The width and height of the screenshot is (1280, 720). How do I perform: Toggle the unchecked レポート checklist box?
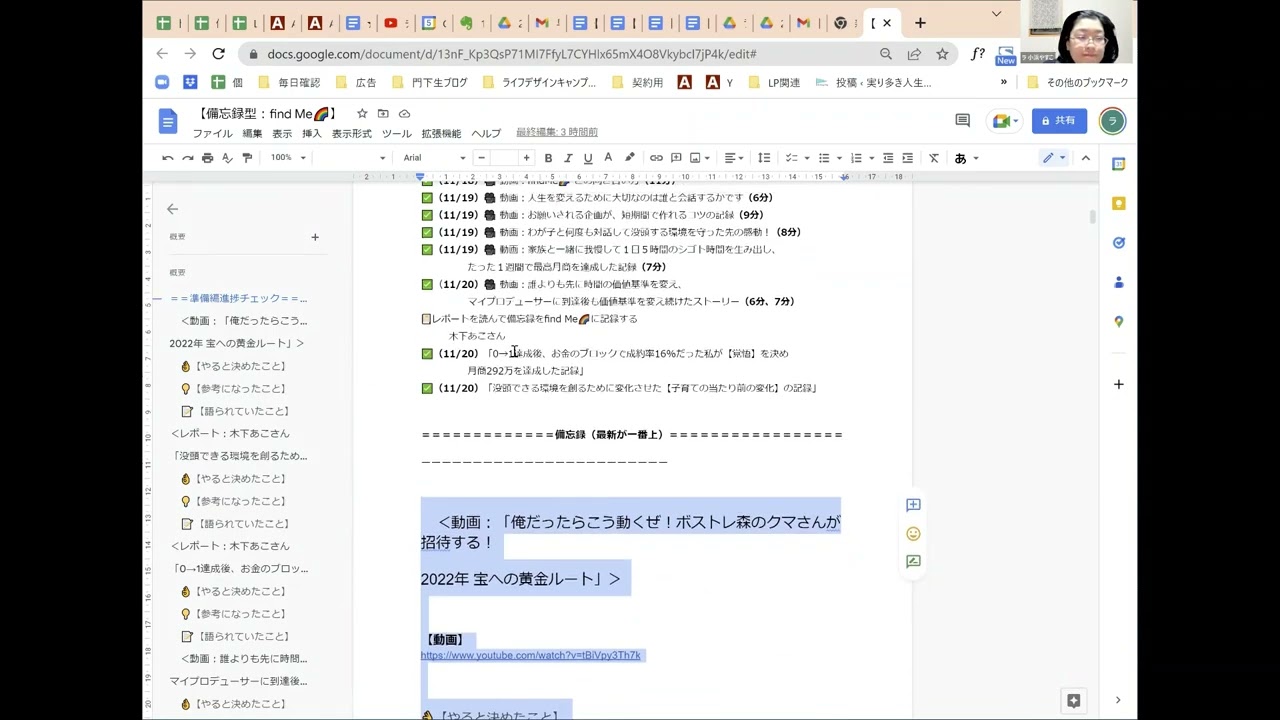point(426,319)
